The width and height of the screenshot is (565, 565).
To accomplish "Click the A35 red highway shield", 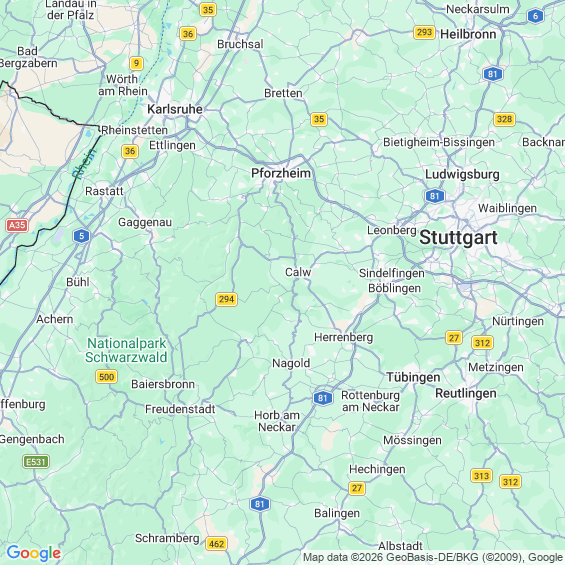I will [x=17, y=226].
